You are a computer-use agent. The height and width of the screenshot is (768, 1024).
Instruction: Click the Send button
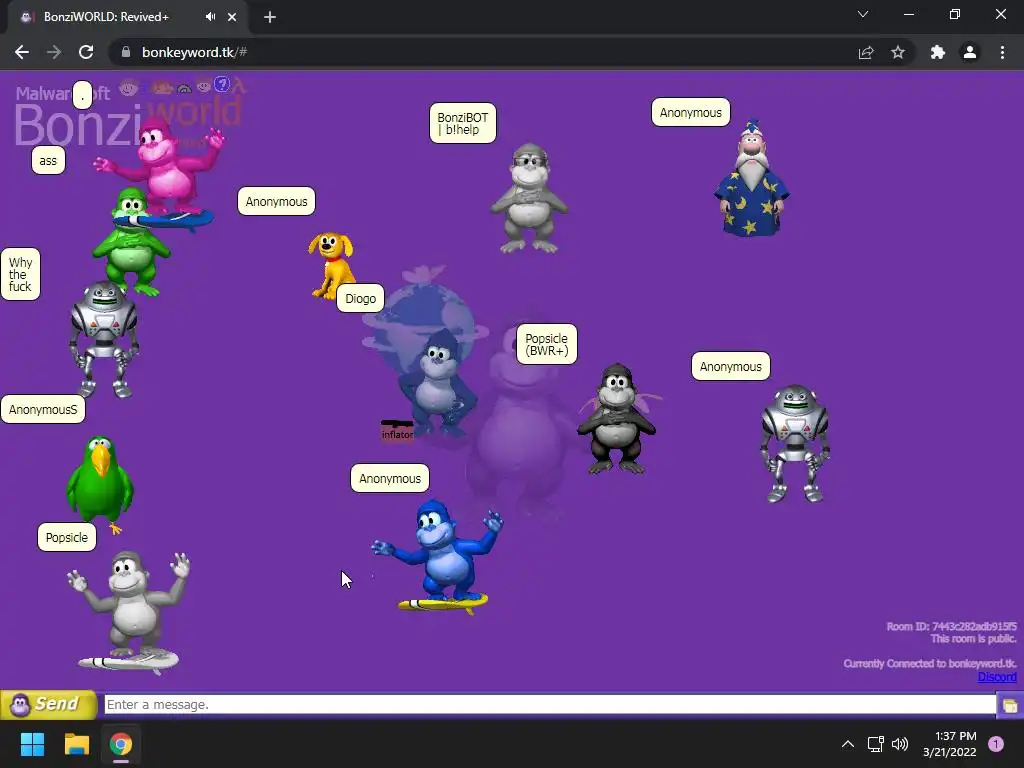pos(48,704)
